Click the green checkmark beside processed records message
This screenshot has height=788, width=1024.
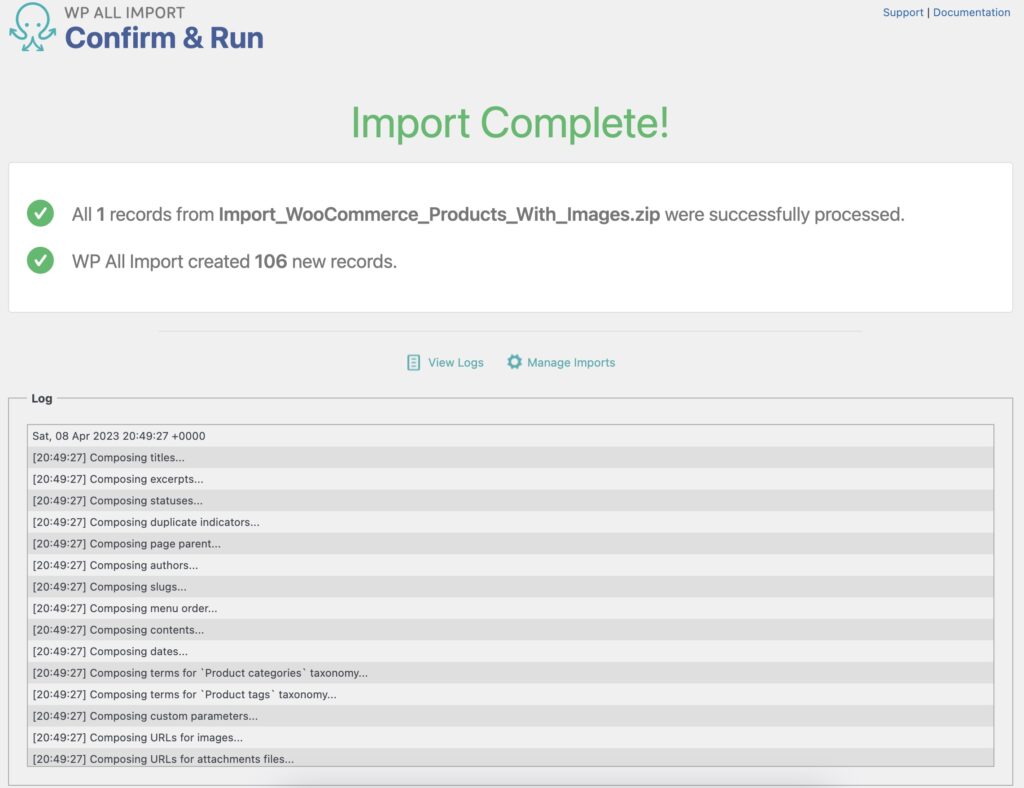tap(40, 213)
